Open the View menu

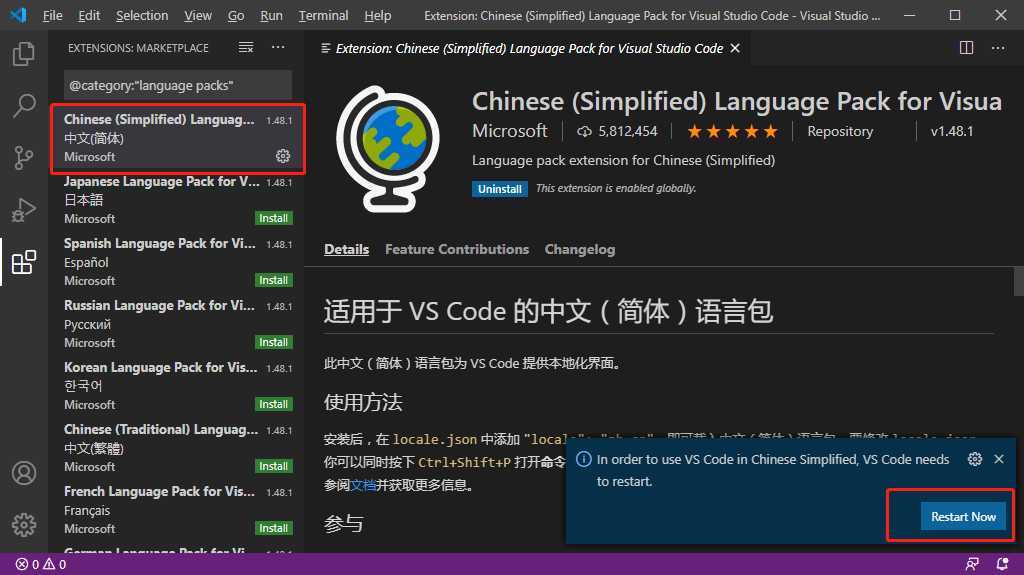(x=198, y=15)
